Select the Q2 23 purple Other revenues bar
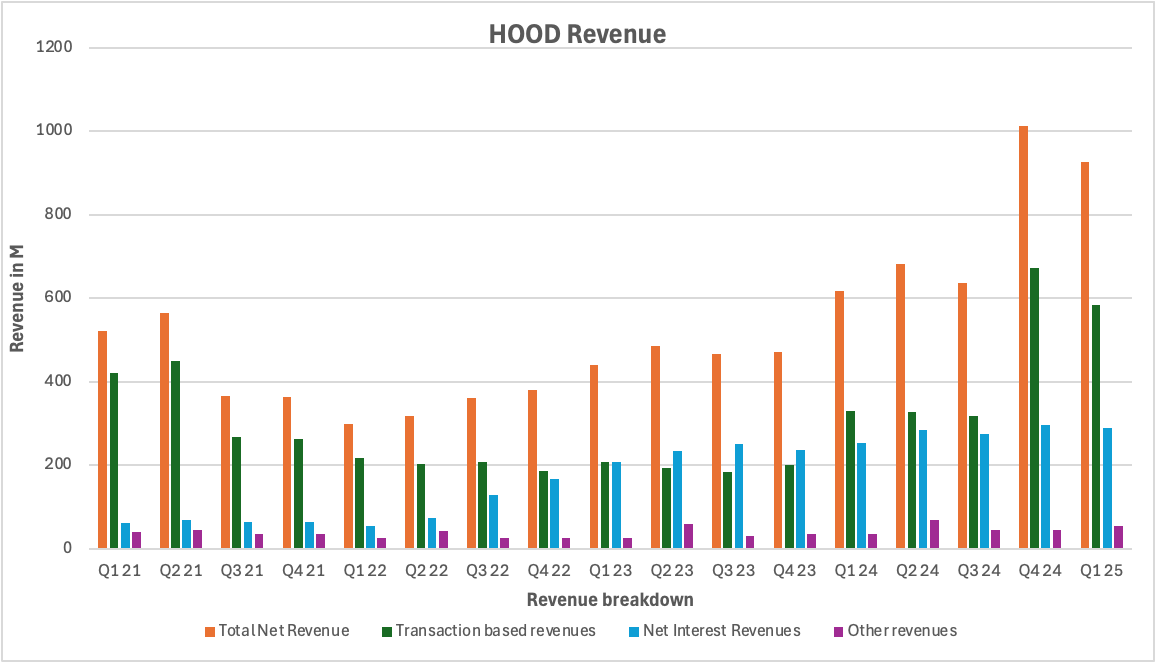The height and width of the screenshot is (662, 1156). 689,536
